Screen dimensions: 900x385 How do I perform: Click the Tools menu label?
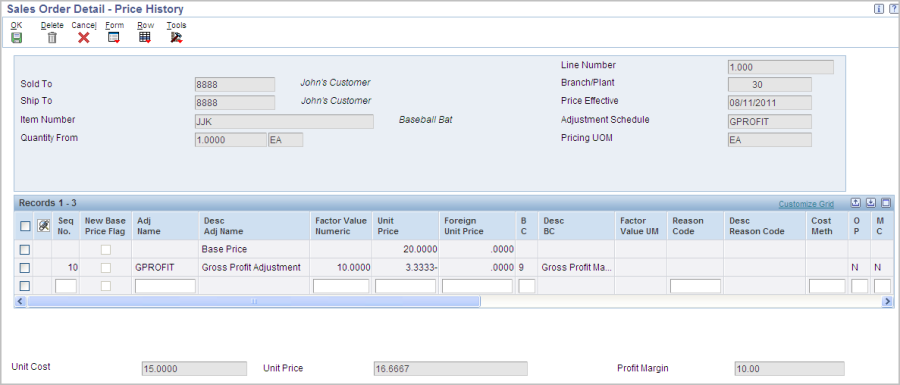176,25
